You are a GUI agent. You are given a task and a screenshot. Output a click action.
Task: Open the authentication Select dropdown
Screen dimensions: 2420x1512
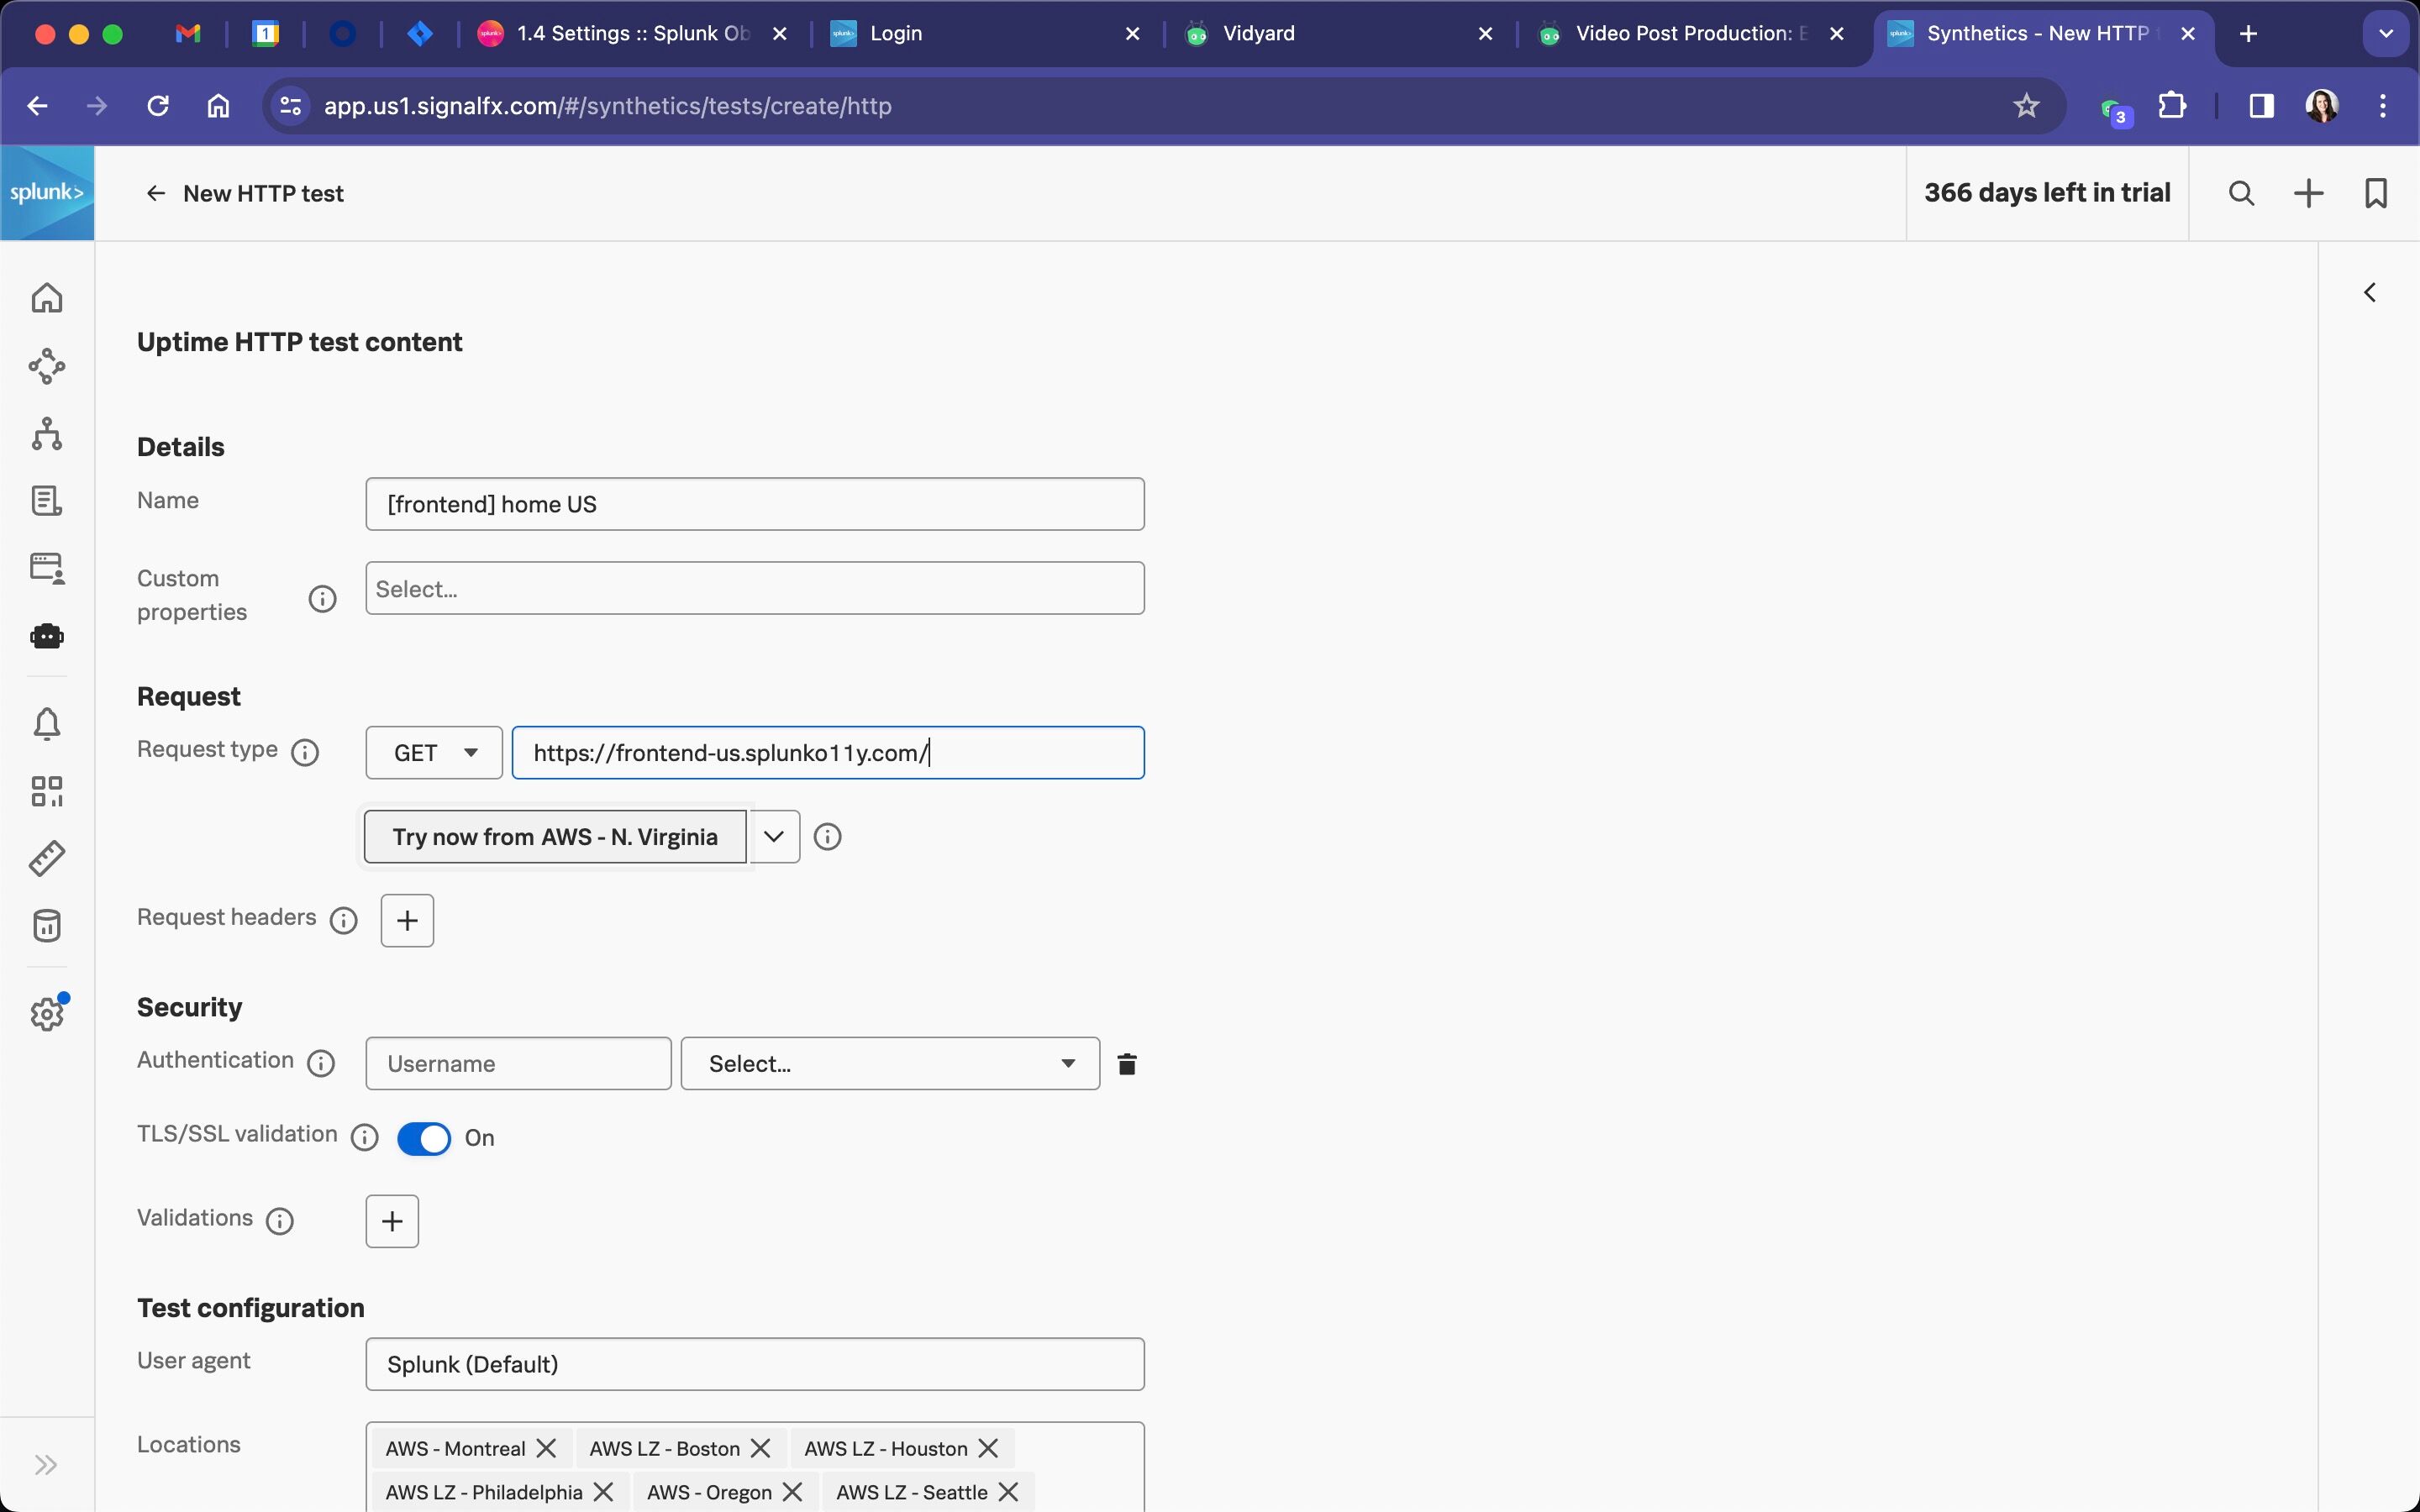click(x=890, y=1064)
